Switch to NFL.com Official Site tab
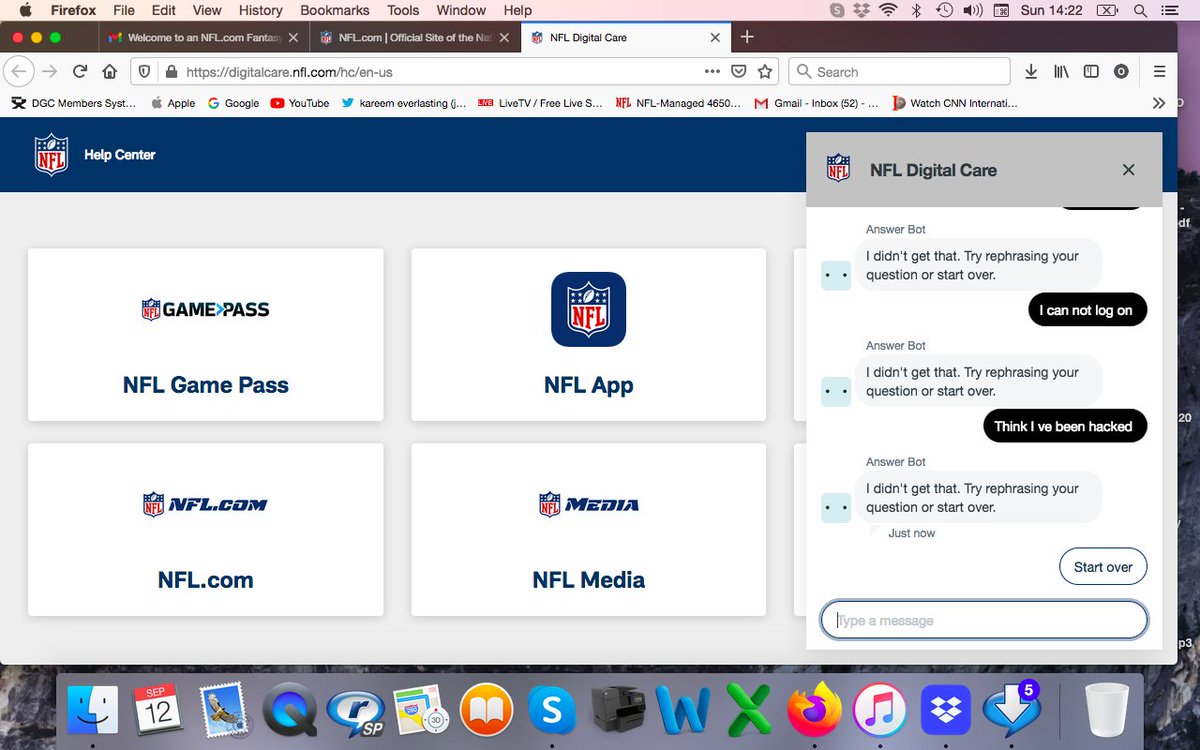 (414, 38)
